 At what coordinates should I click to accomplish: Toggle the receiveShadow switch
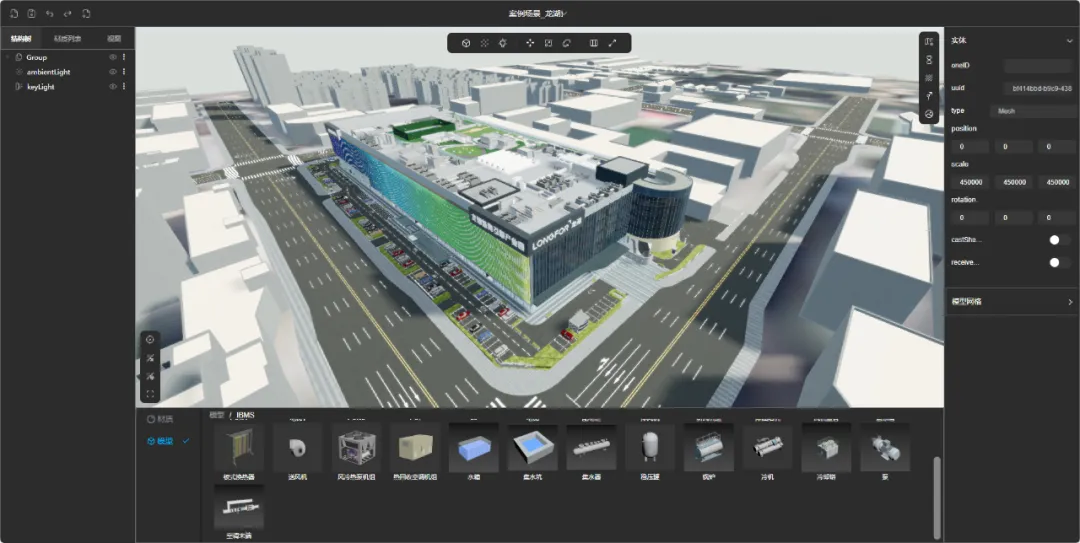click(1058, 262)
